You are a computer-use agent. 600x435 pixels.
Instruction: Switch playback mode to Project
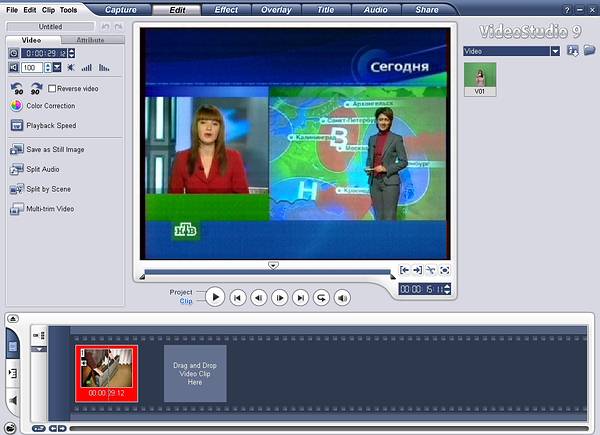[x=181, y=292]
